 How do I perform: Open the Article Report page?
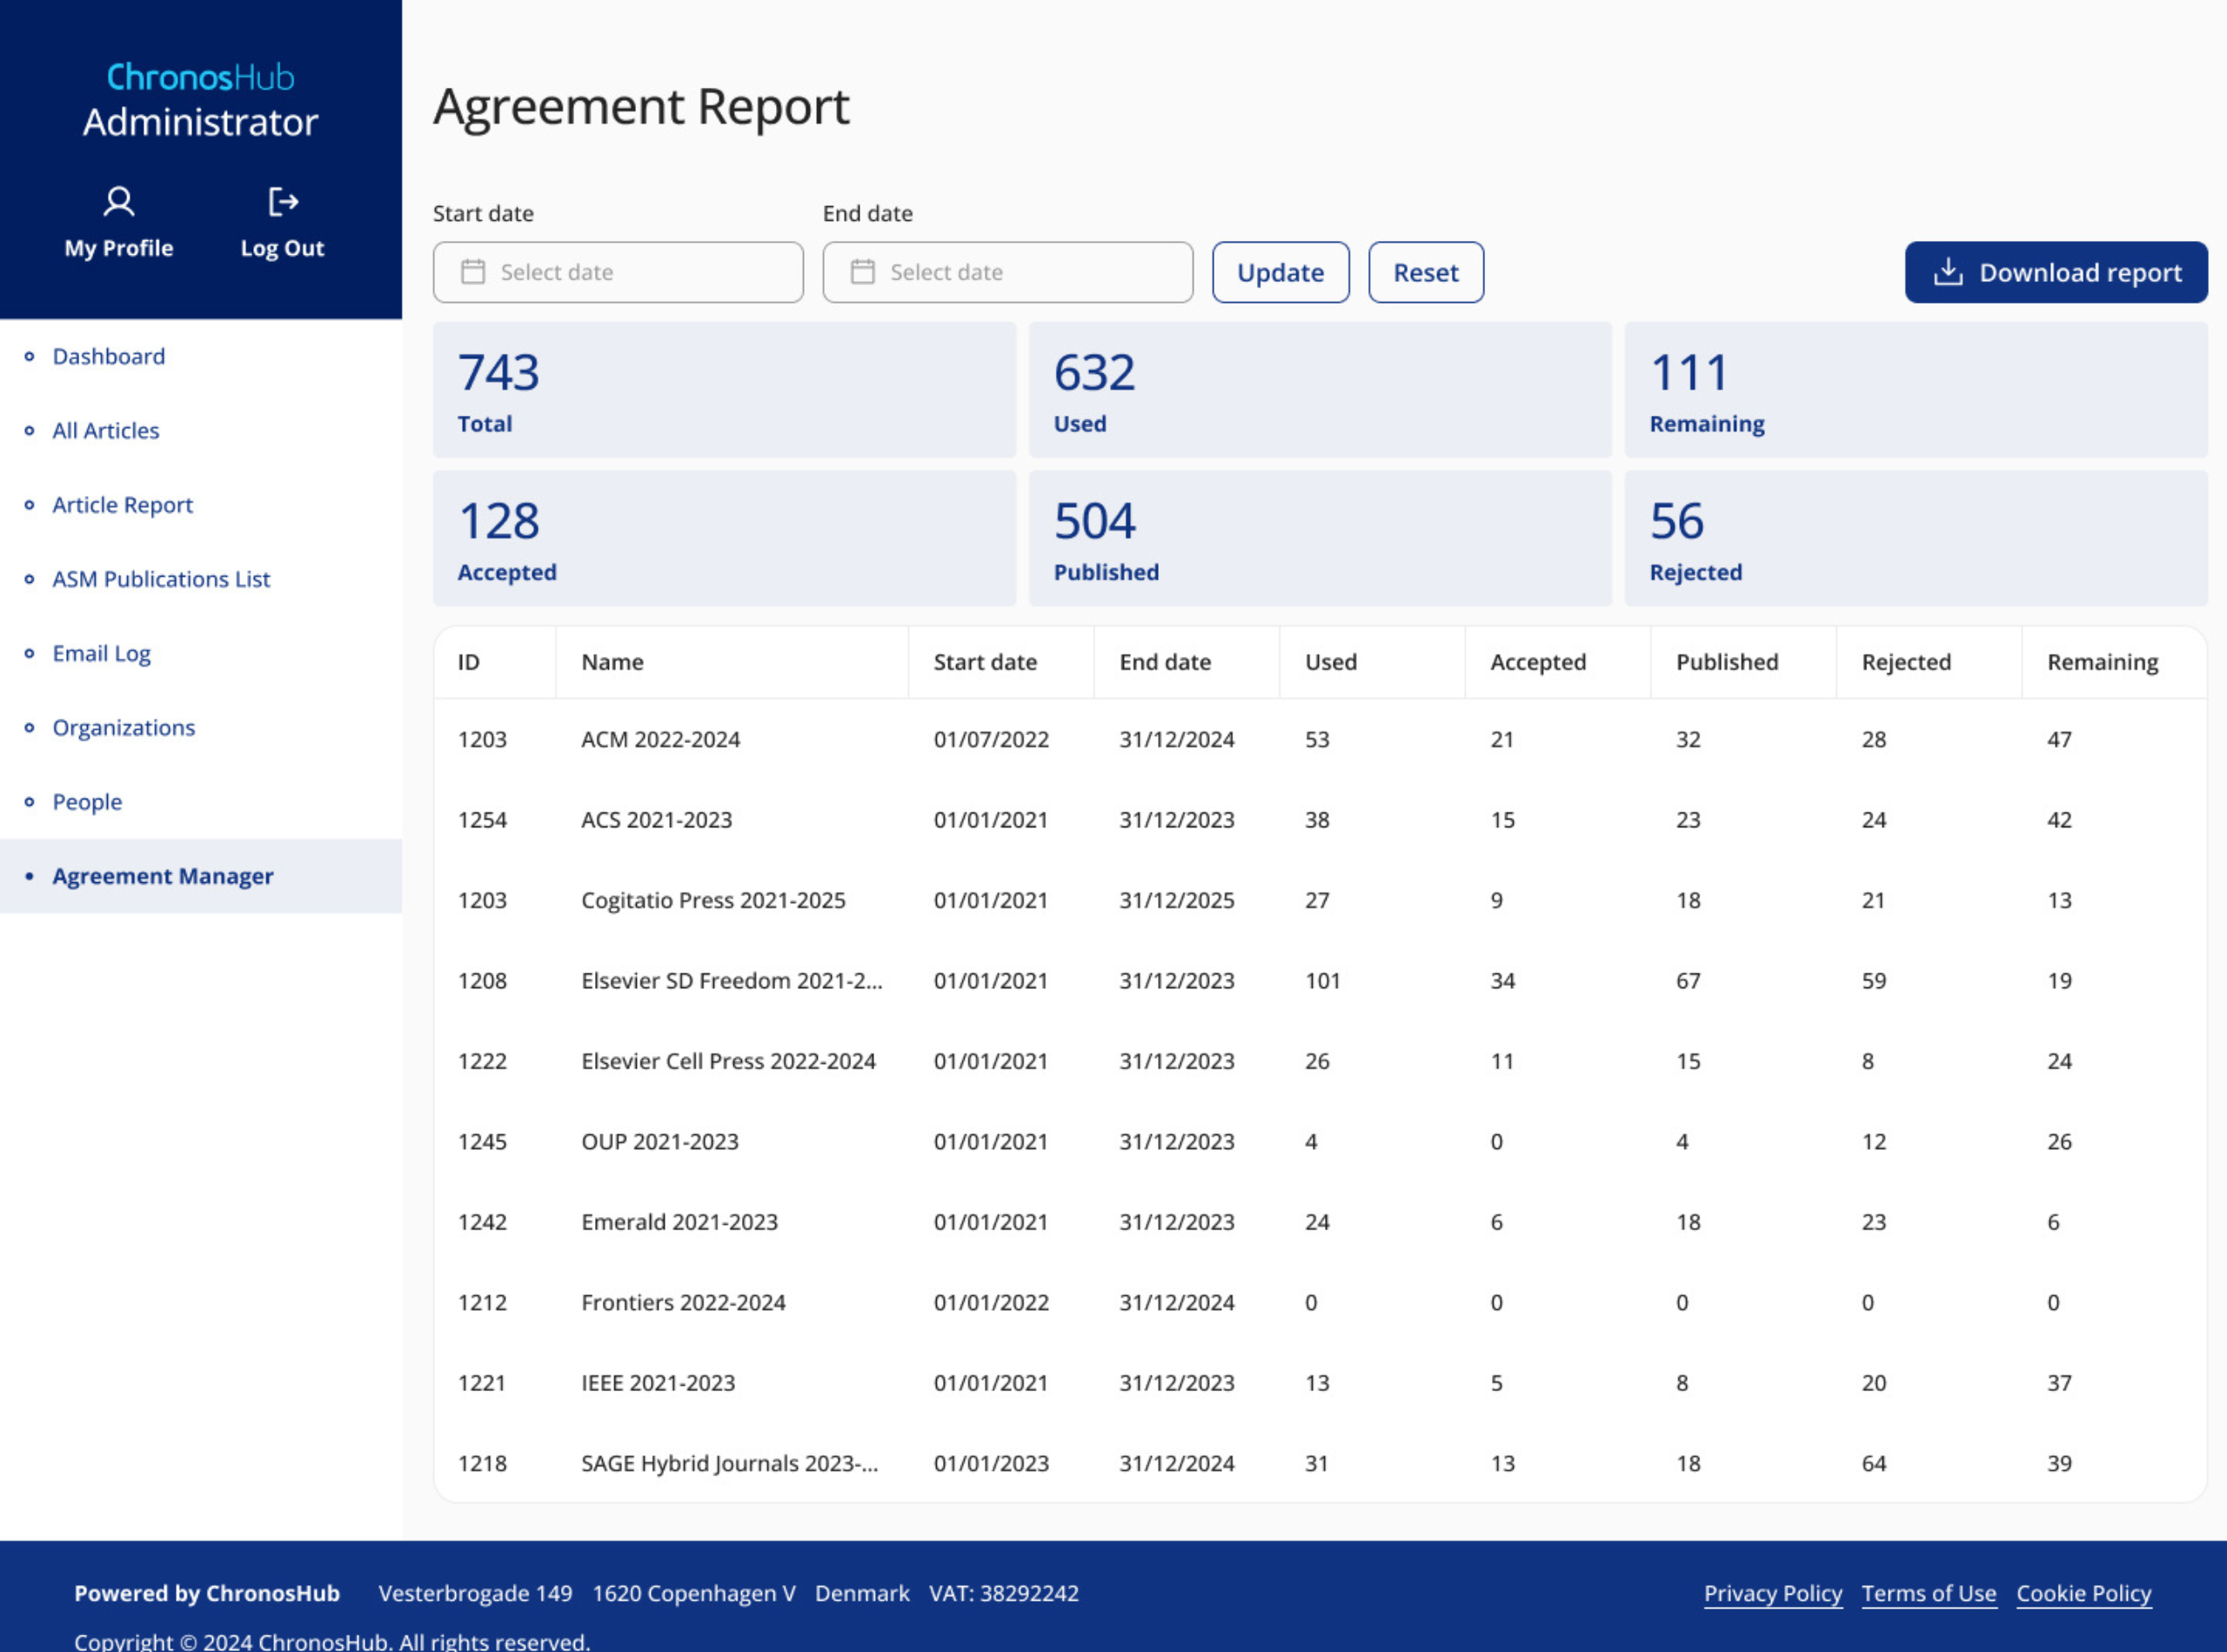[x=122, y=505]
